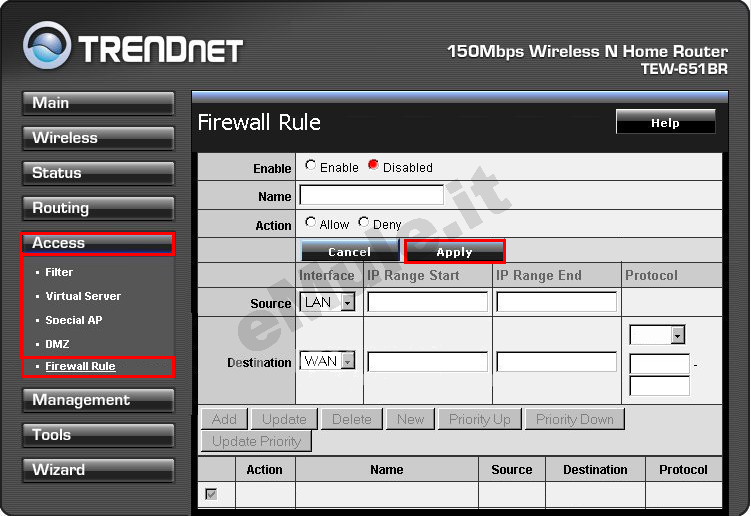Click the Source column header in rules table
Image resolution: width=751 pixels, height=516 pixels.
coord(512,470)
